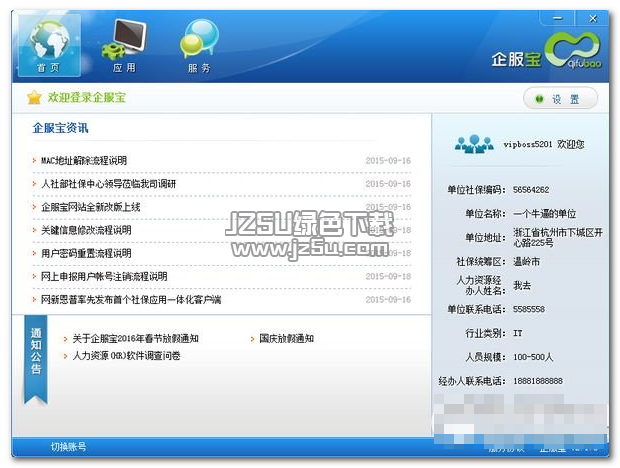This screenshot has width=620, height=468.
Task: Click the 通知公告 ribbon banner
Action: click(36, 359)
